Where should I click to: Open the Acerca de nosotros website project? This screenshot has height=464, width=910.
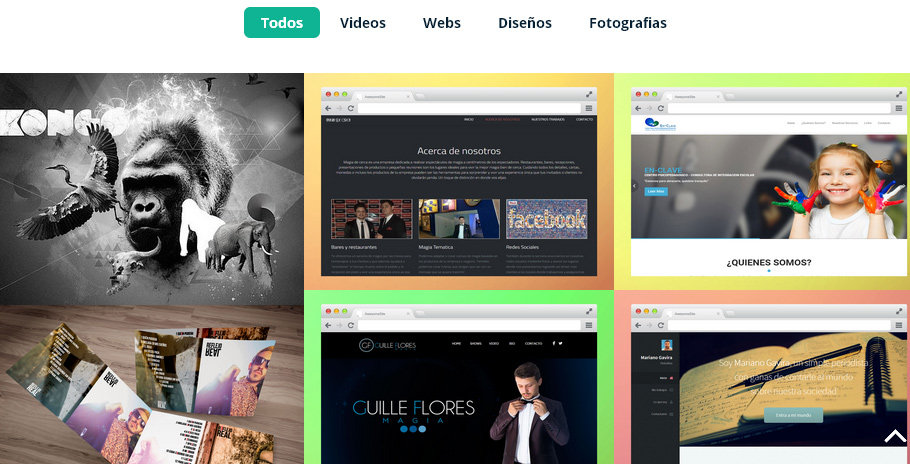click(459, 182)
